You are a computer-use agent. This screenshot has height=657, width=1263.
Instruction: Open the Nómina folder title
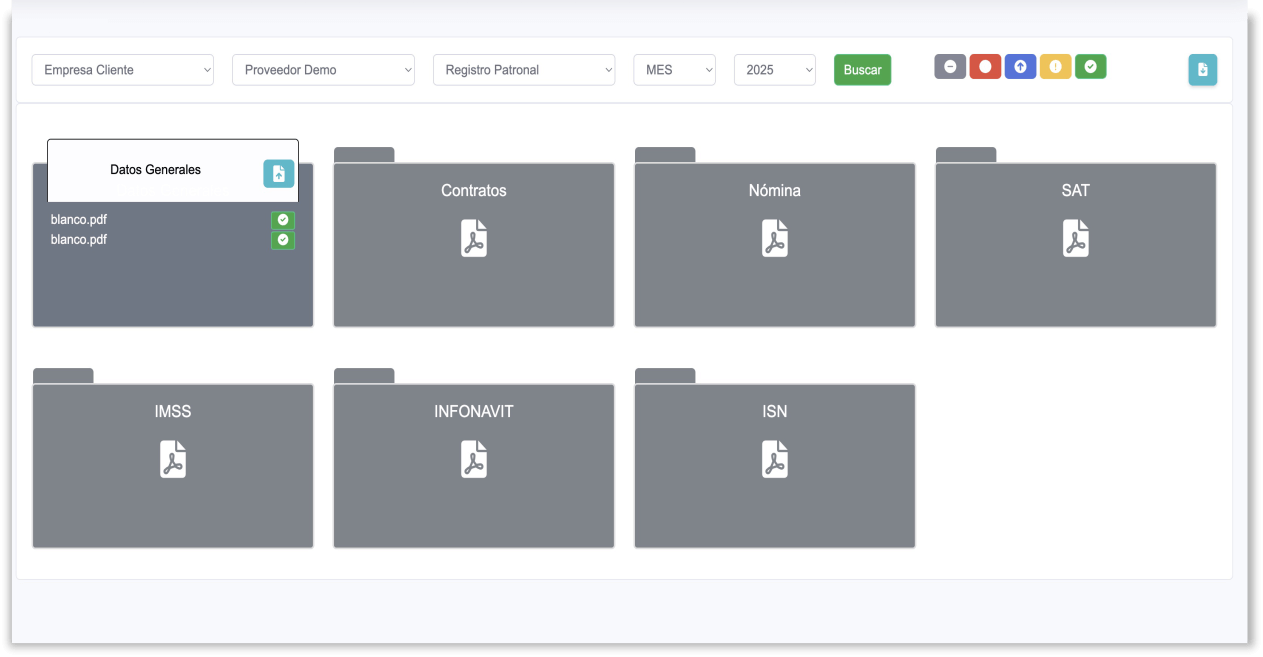(x=774, y=190)
